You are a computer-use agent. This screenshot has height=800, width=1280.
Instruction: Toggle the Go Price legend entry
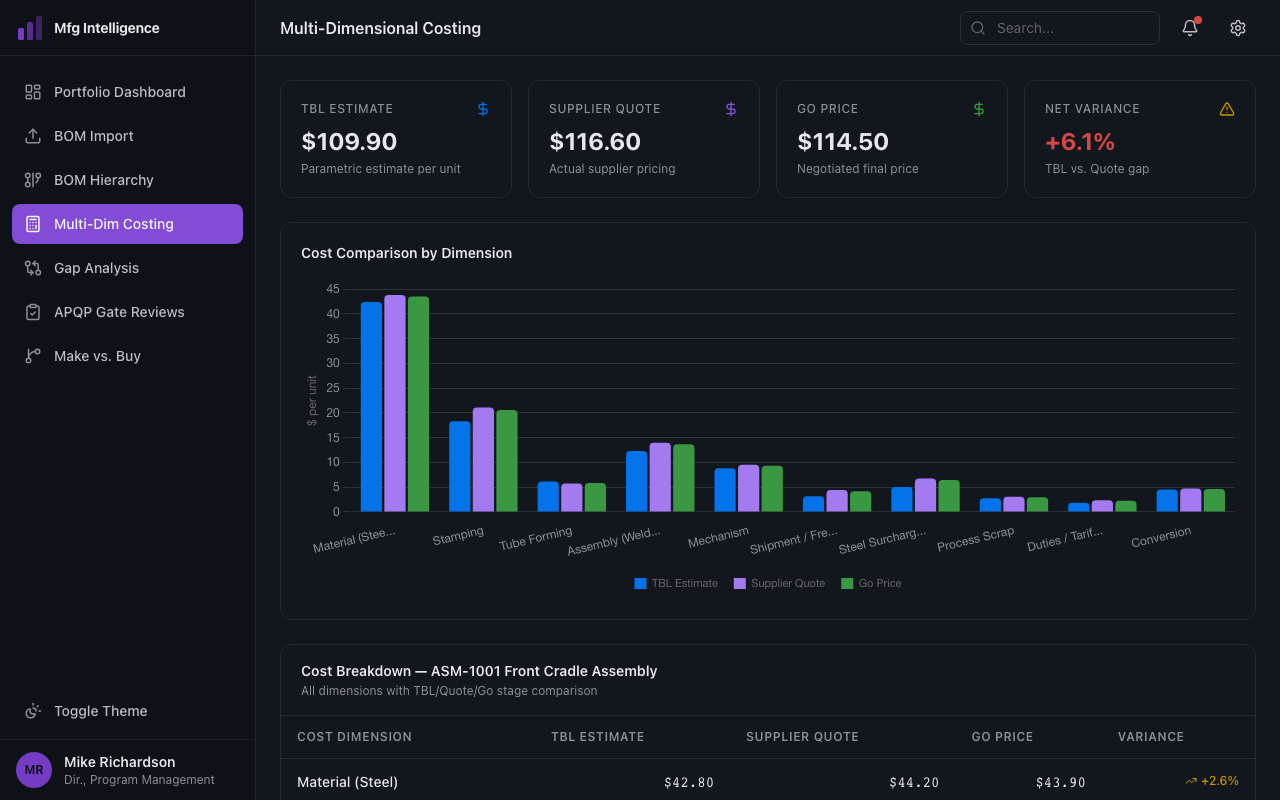point(871,582)
